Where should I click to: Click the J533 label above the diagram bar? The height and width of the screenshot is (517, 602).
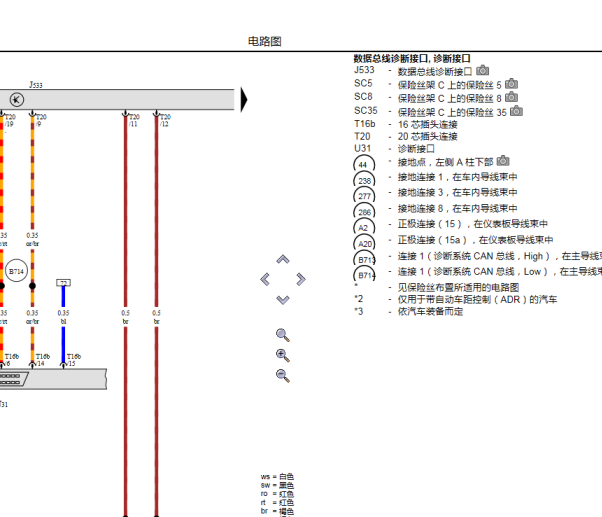click(x=36, y=85)
